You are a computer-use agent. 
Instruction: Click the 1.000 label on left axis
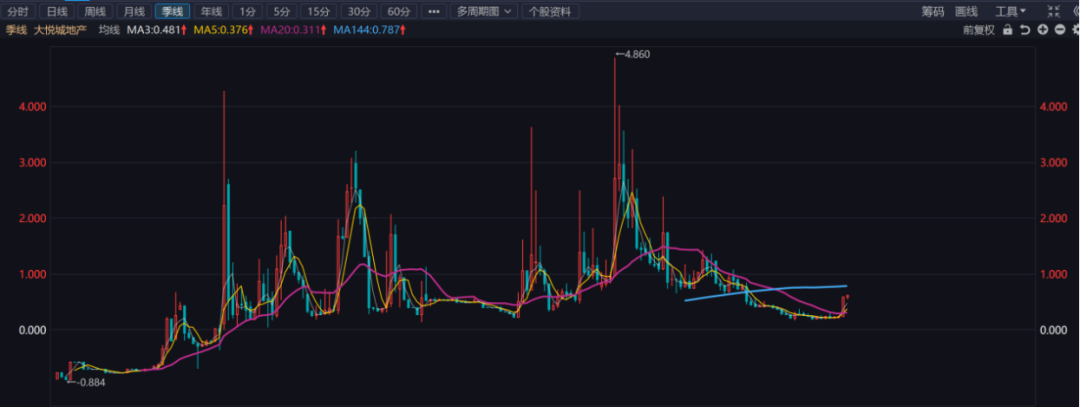32,274
